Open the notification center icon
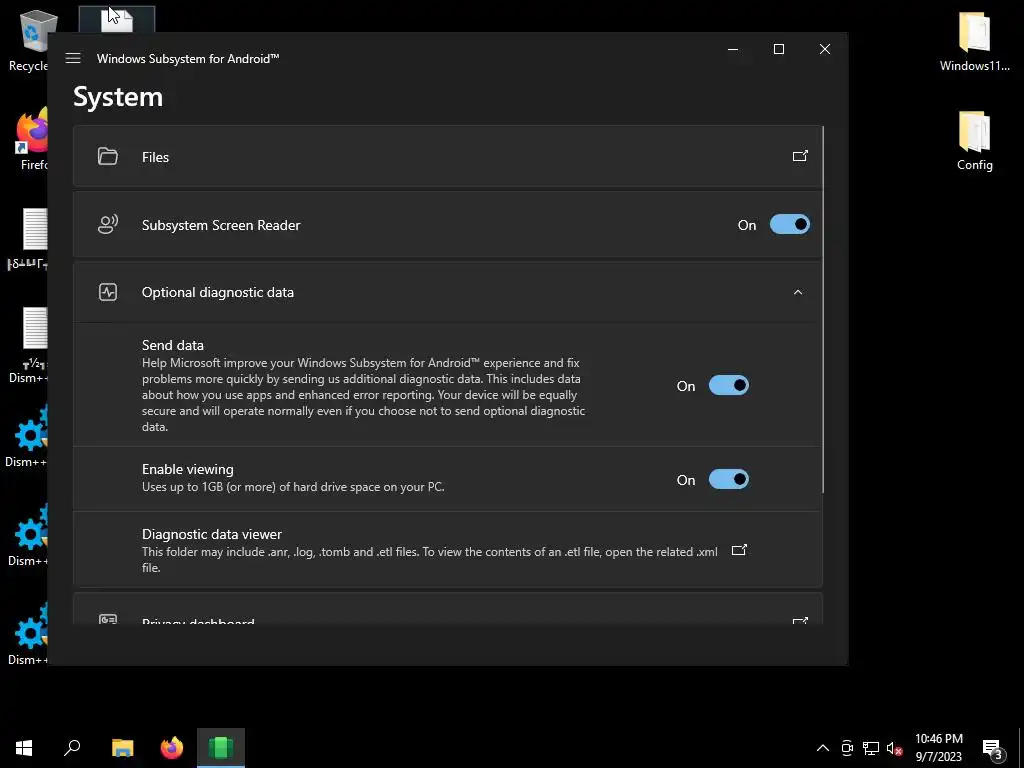Viewport: 1024px width, 768px height. tap(993, 748)
